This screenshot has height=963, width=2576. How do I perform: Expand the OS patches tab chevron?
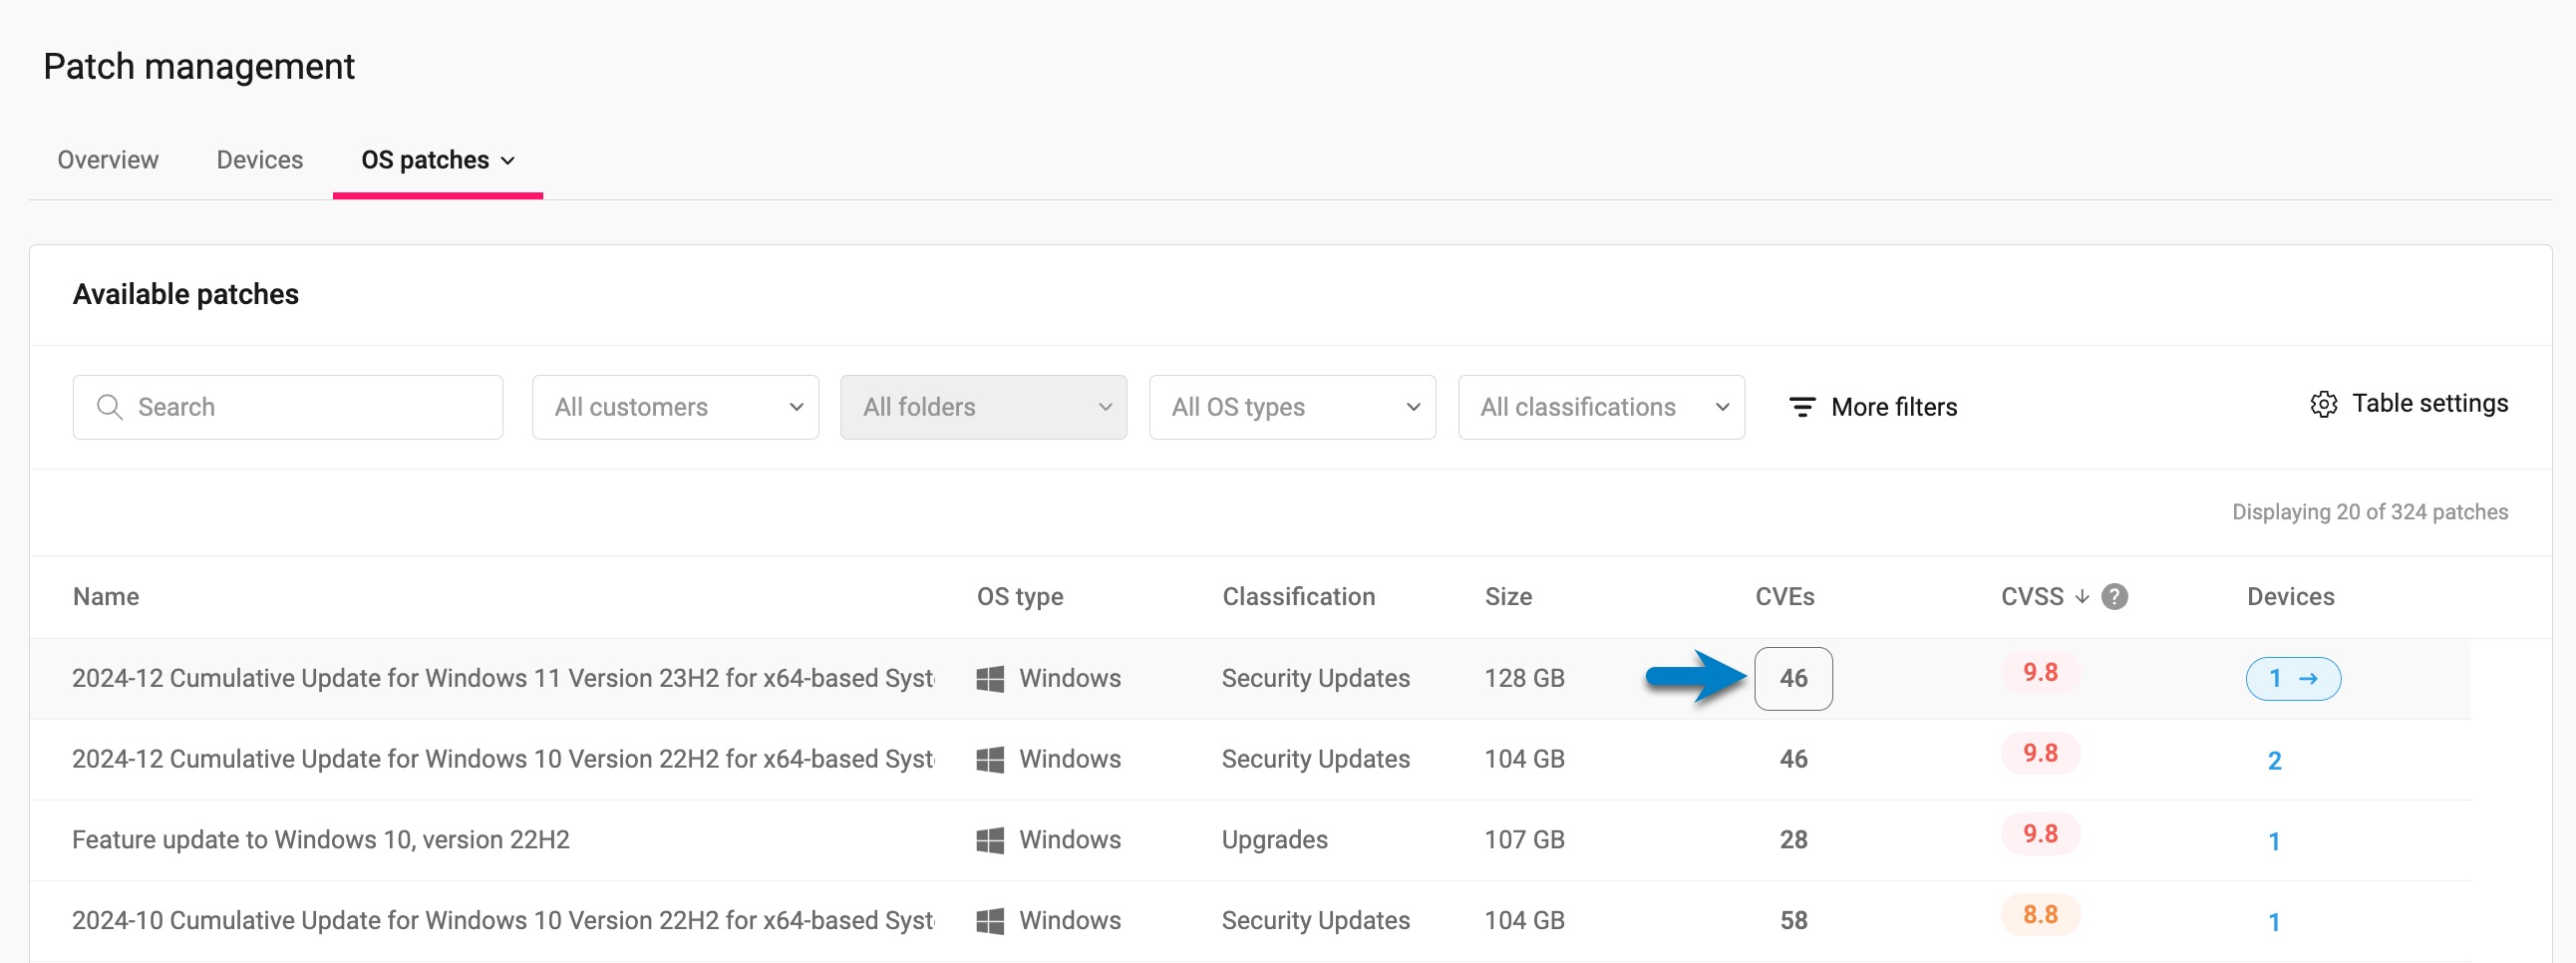(508, 161)
